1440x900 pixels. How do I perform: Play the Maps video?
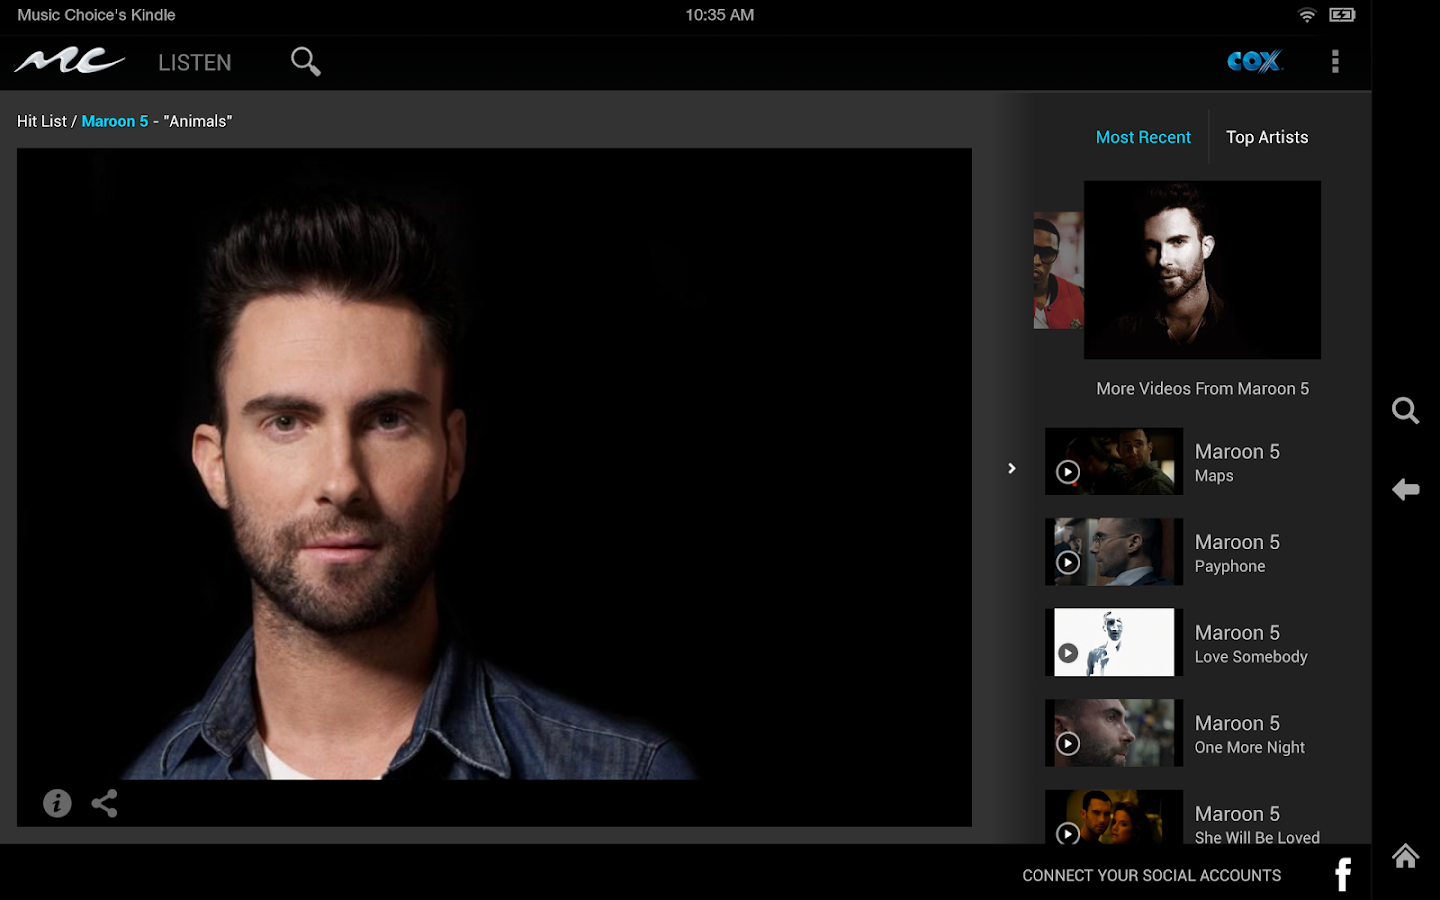[1114, 462]
